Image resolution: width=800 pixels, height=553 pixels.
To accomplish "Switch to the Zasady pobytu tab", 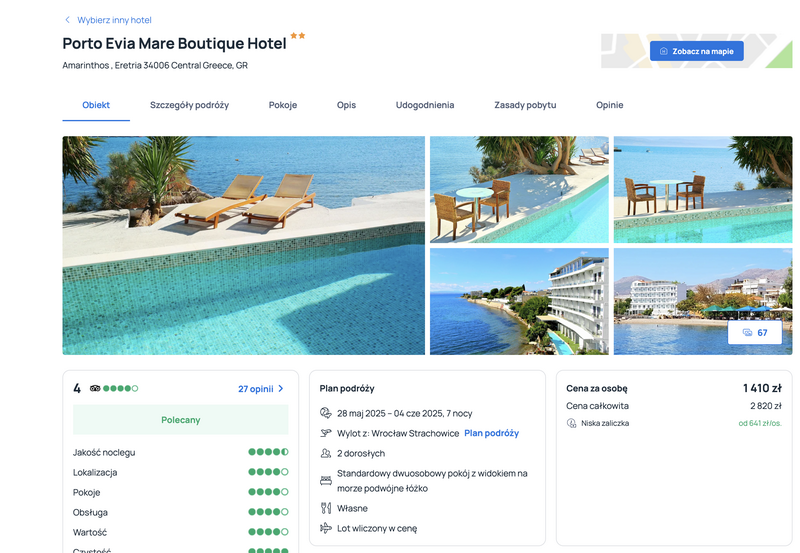I will [525, 105].
